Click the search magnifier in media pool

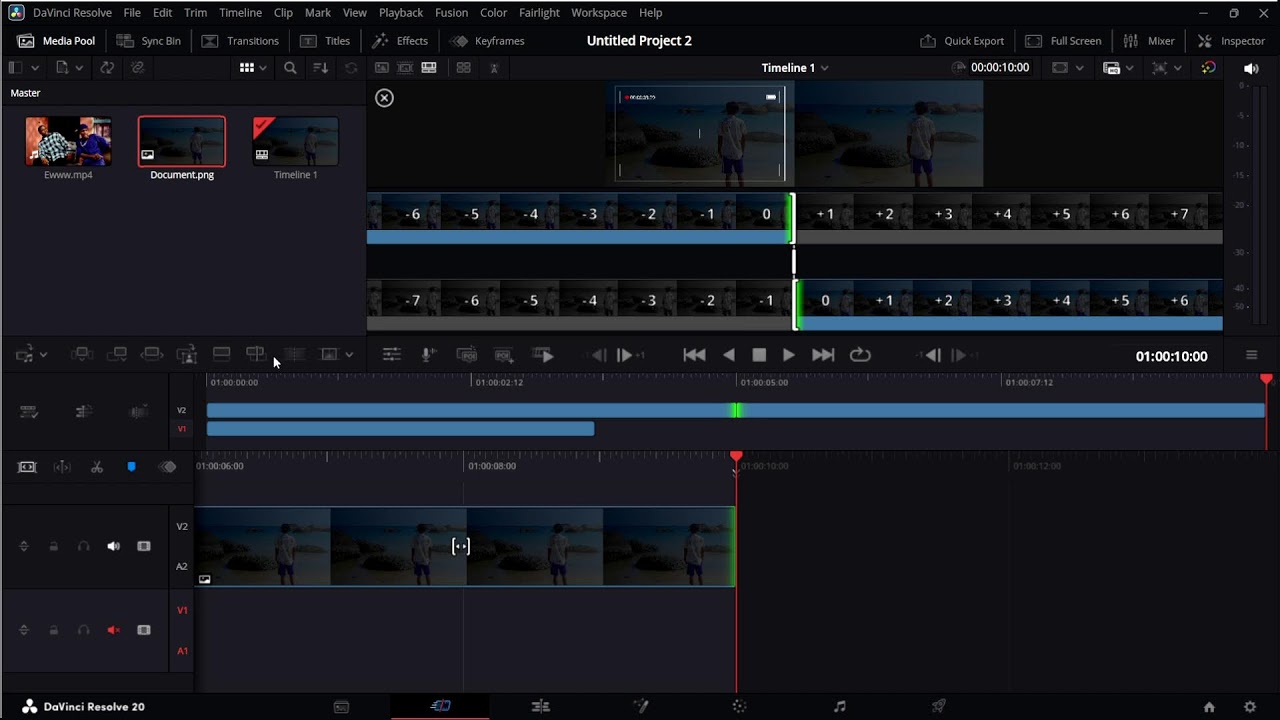click(290, 68)
